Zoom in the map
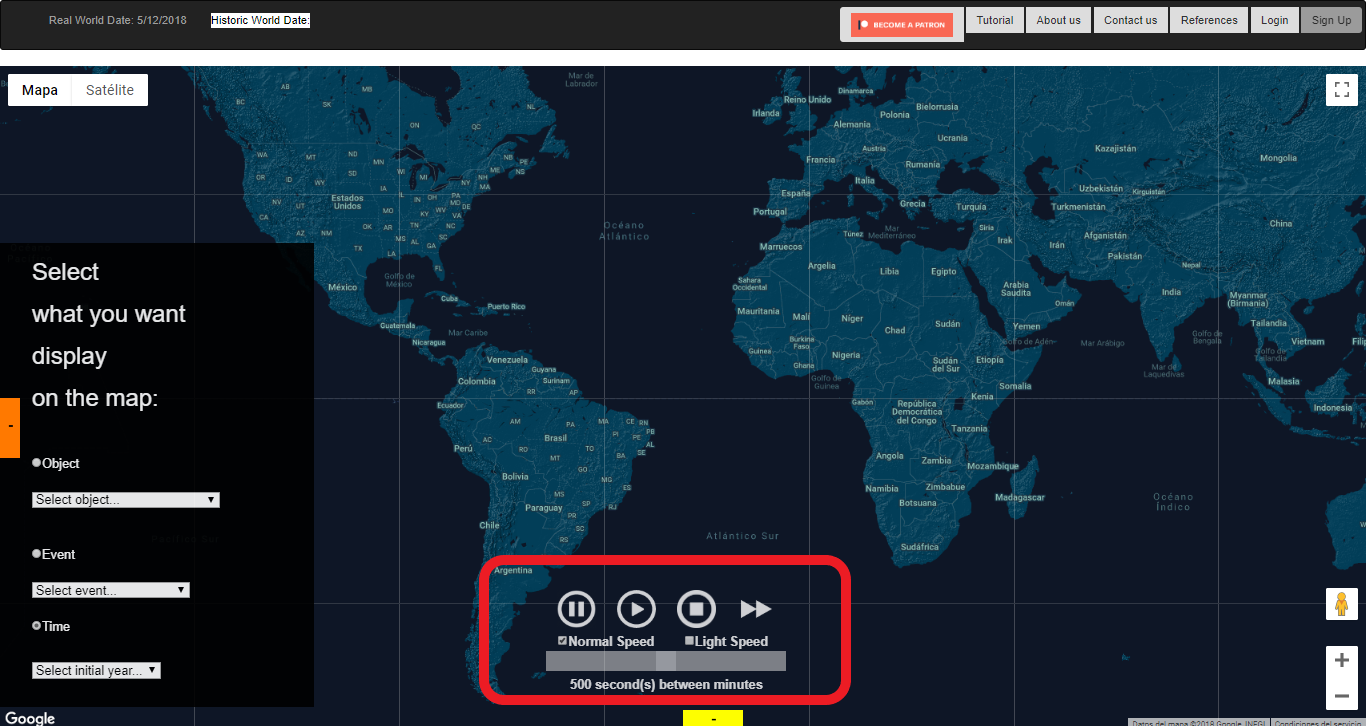This screenshot has width=1366, height=726. pyautogui.click(x=1342, y=660)
